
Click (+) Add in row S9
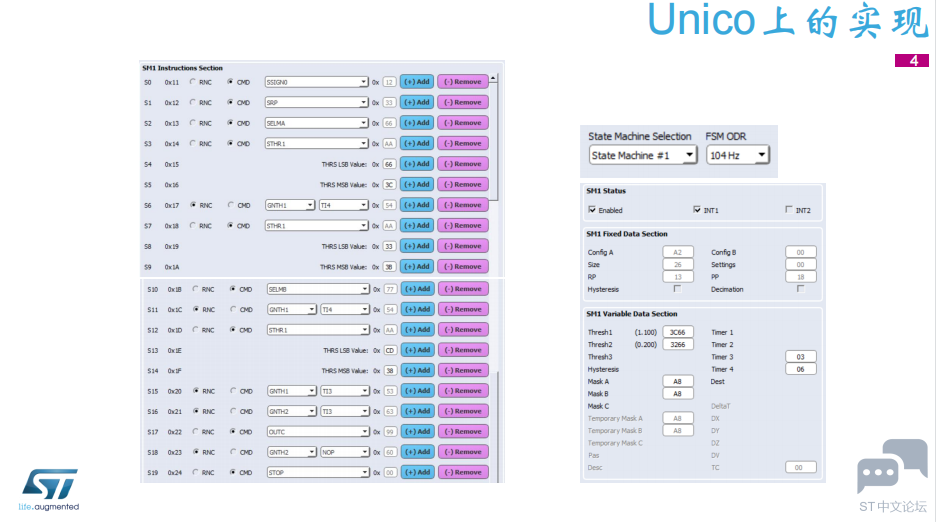(417, 266)
